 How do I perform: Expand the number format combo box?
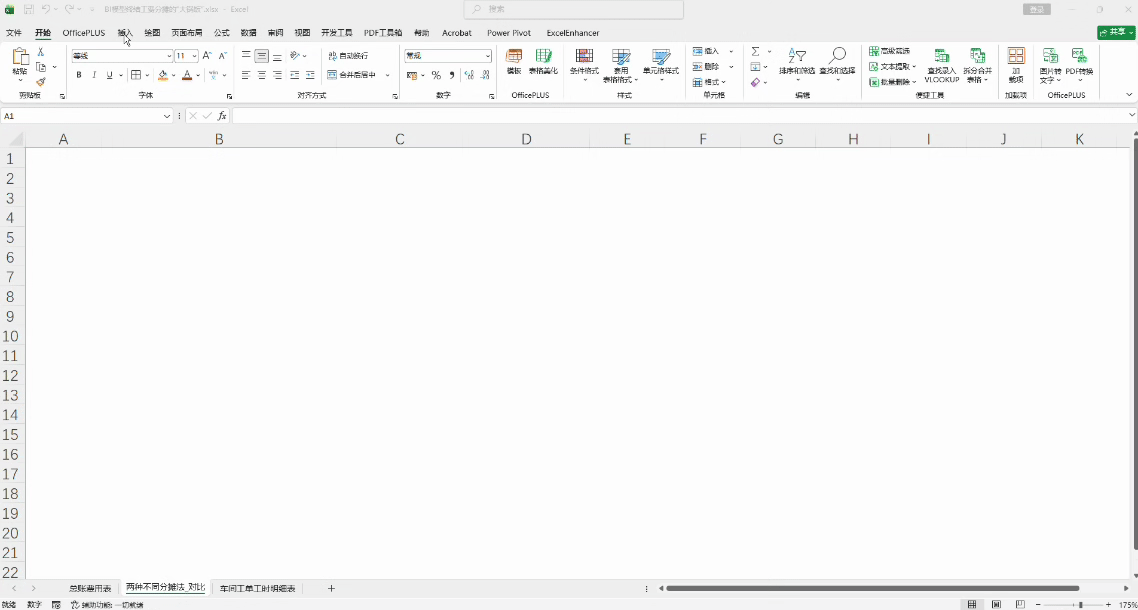[x=488, y=56]
